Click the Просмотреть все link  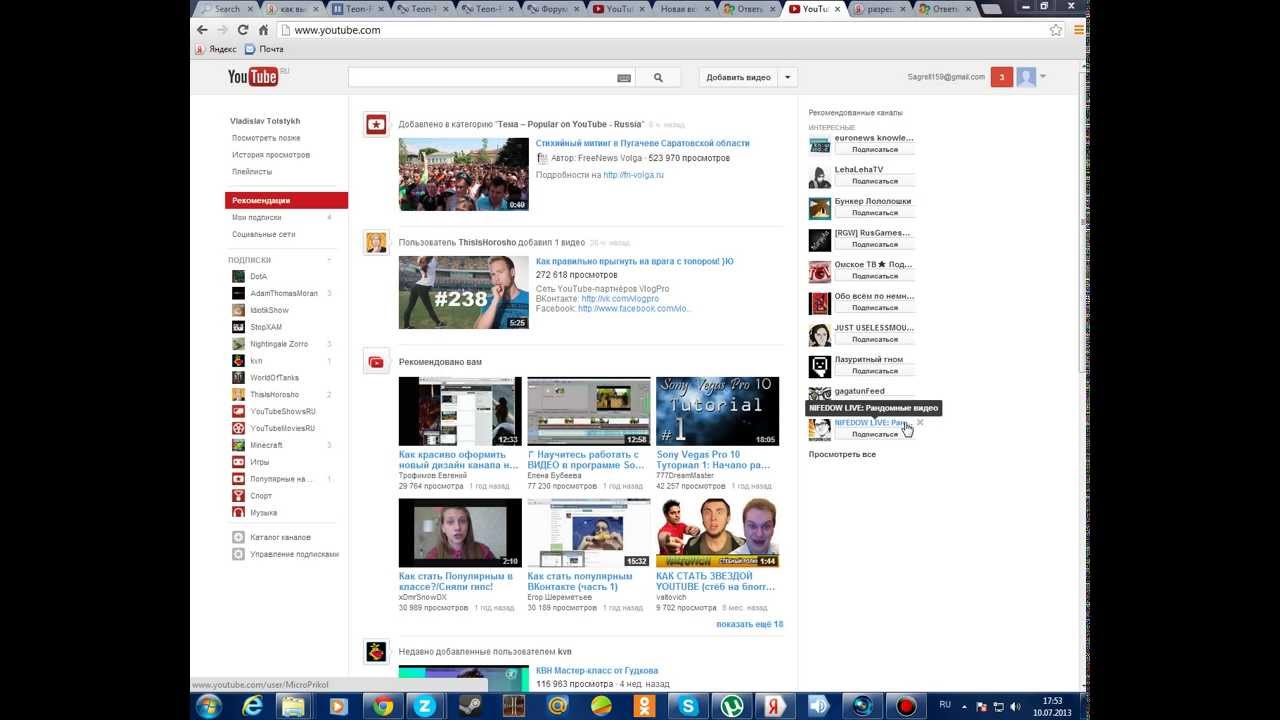pyautogui.click(x=842, y=454)
